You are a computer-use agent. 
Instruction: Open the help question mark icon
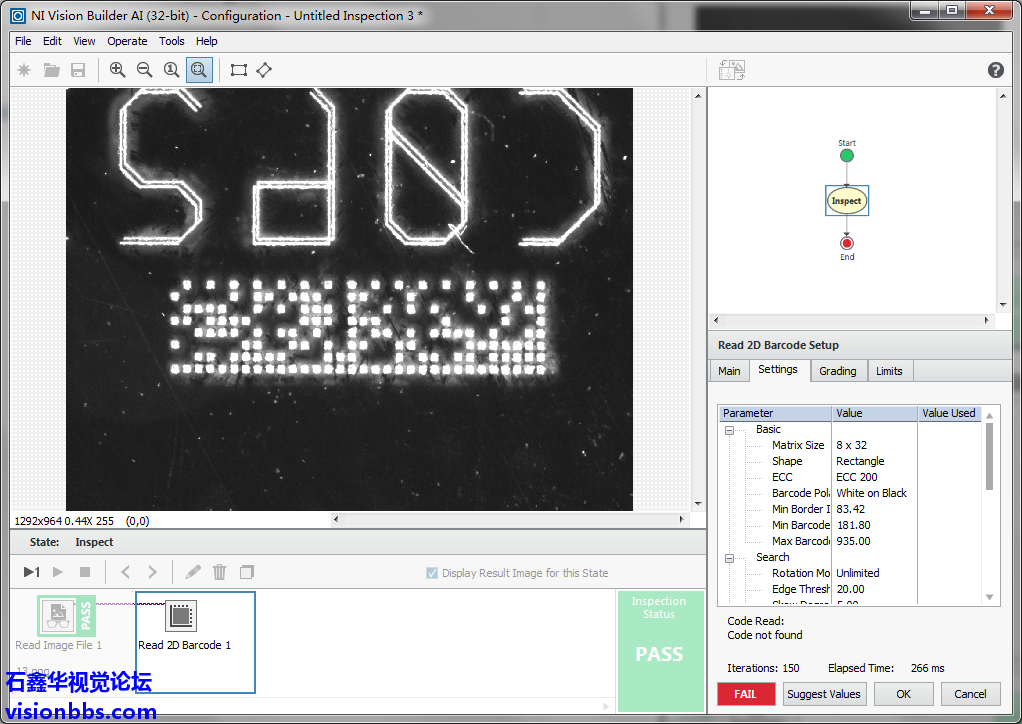coord(995,70)
